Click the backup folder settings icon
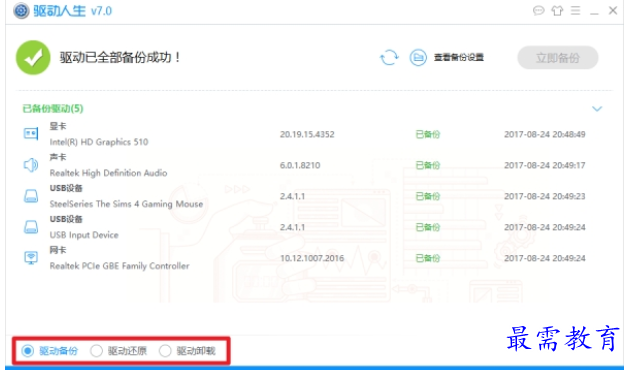The height and width of the screenshot is (370, 628). (x=418, y=58)
